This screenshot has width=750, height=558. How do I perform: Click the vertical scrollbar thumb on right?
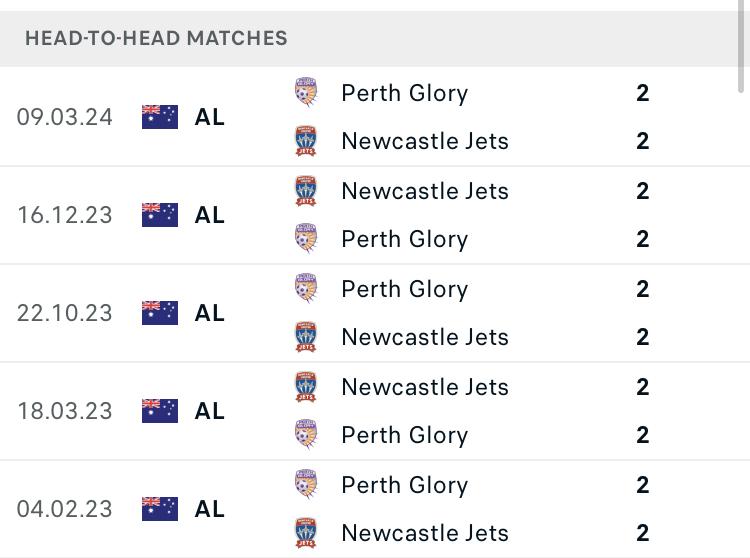click(x=740, y=45)
